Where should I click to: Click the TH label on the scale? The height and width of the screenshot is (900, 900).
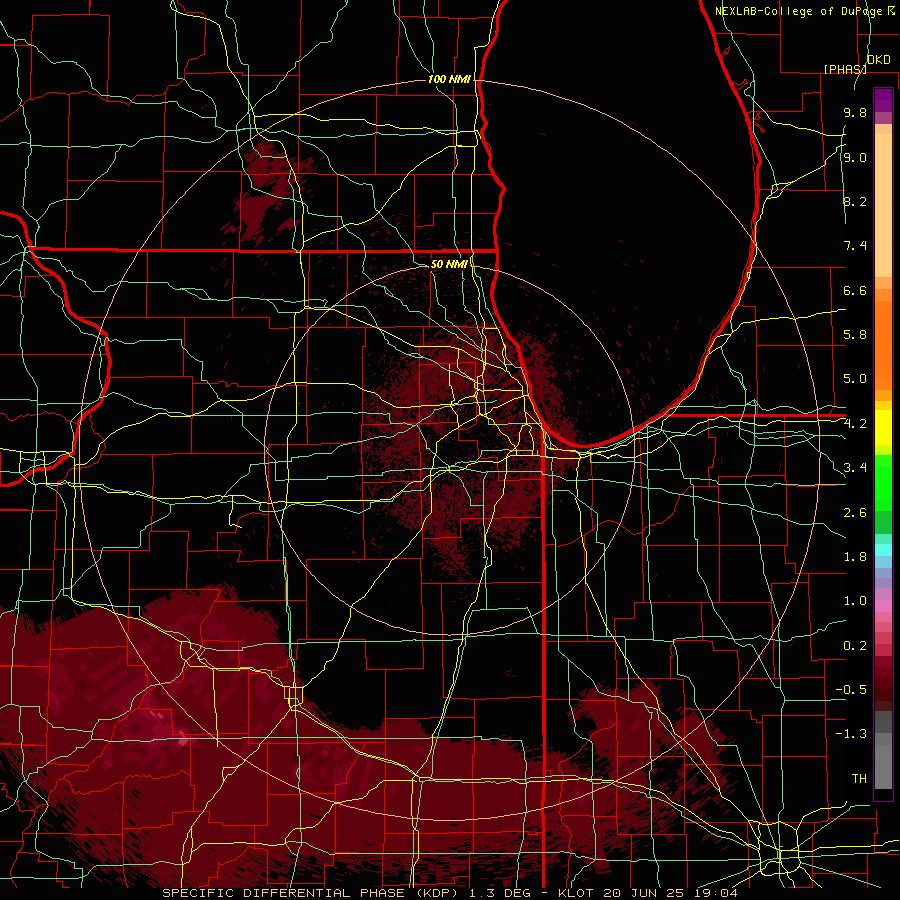point(859,779)
